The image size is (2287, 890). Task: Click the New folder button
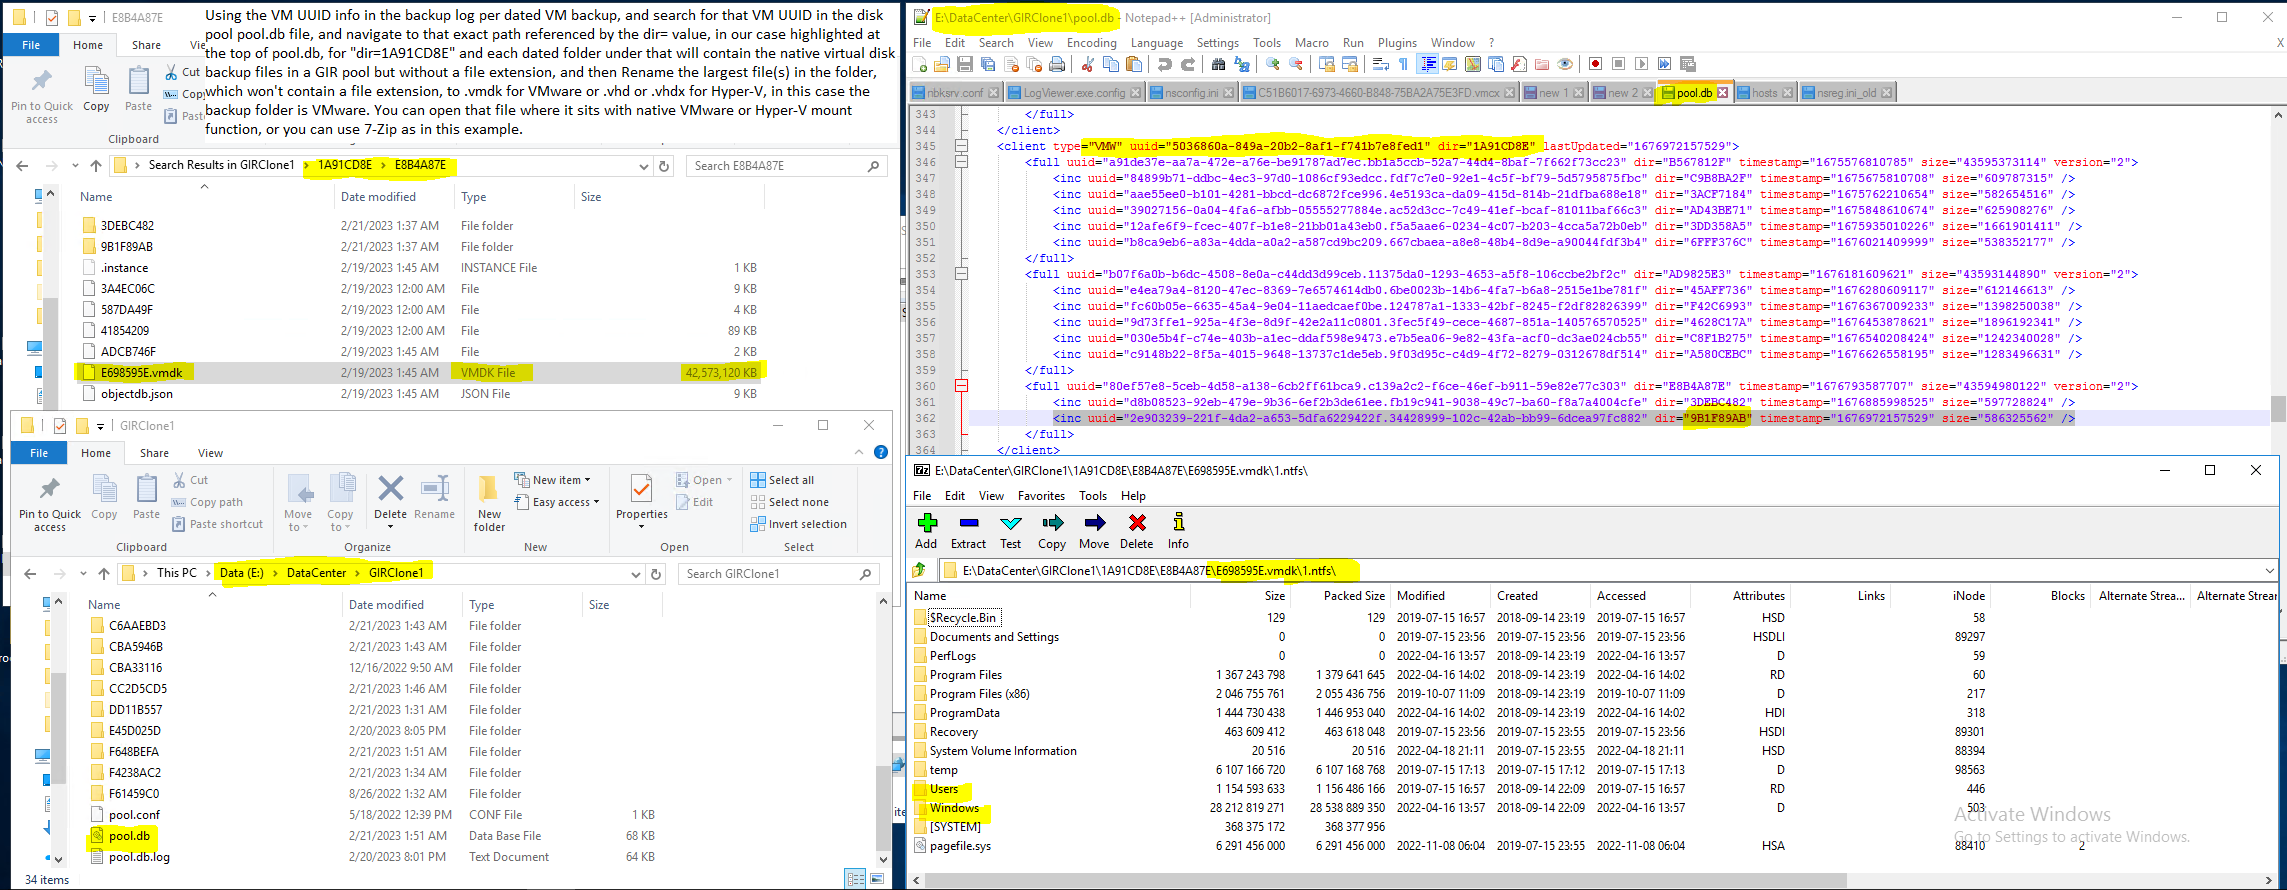click(489, 503)
